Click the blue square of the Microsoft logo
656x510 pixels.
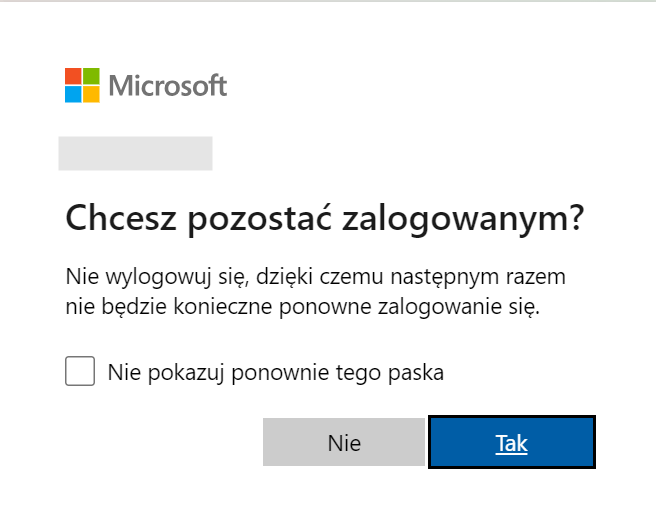point(73,95)
